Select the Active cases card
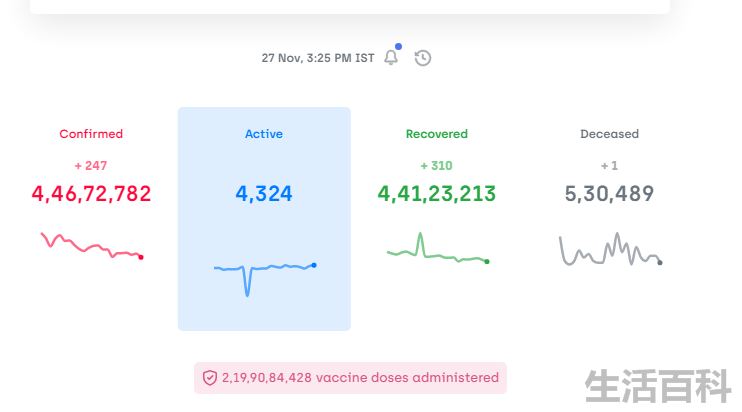Screen dimensions: 742x412 (264, 219)
